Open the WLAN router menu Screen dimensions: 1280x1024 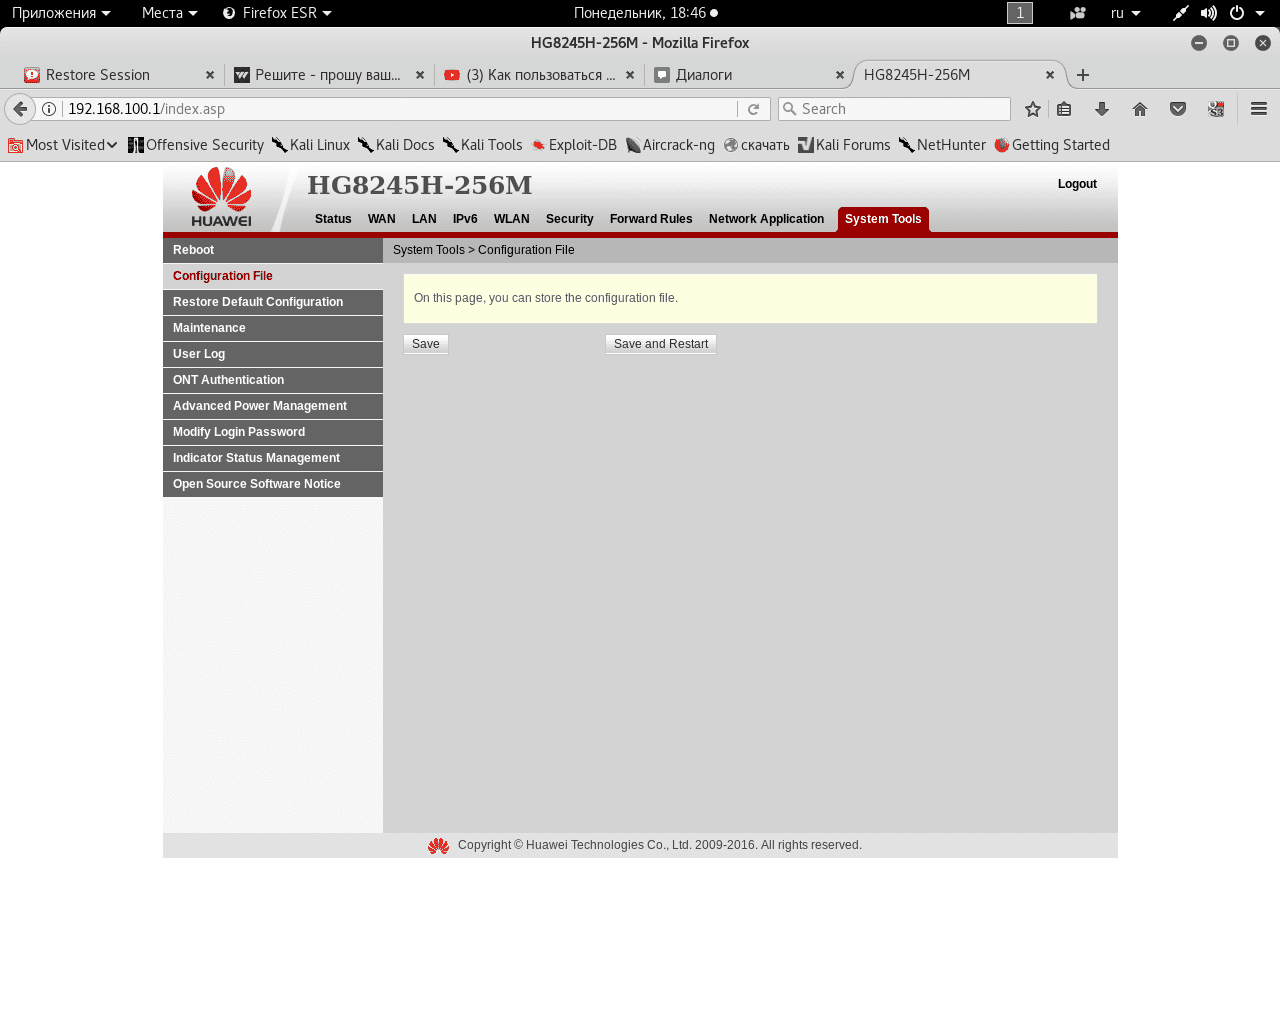point(511,219)
